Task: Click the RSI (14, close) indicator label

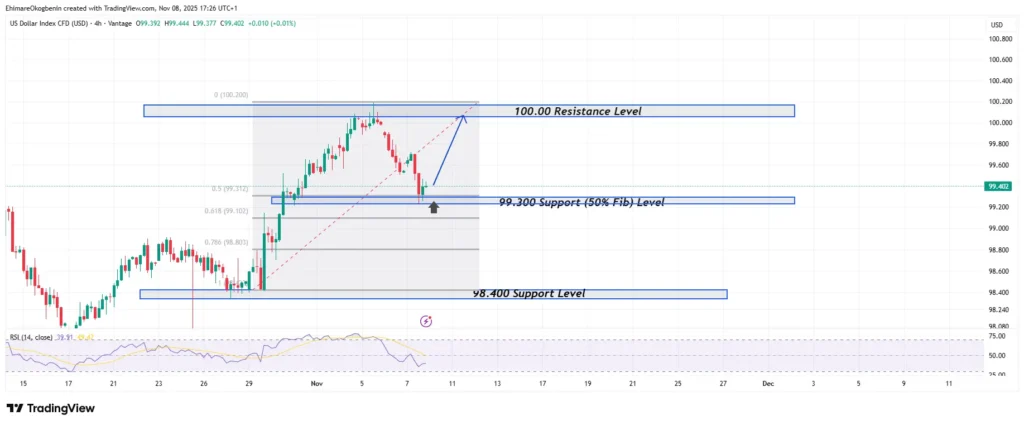Action: tap(30, 337)
